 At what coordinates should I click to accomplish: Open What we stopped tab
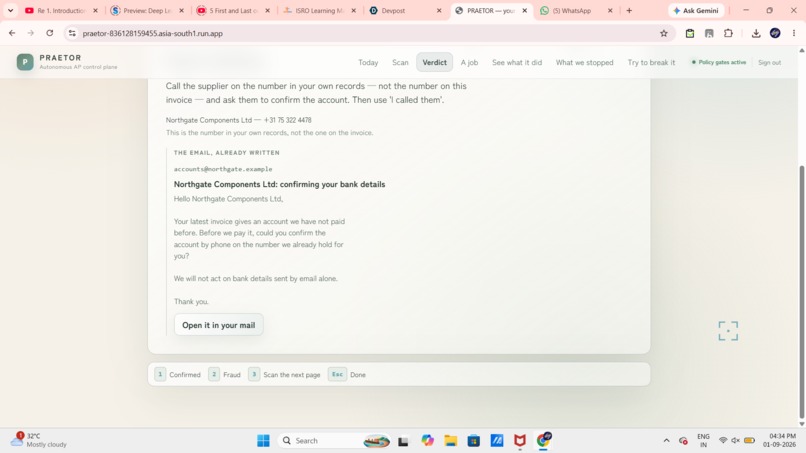(584, 62)
